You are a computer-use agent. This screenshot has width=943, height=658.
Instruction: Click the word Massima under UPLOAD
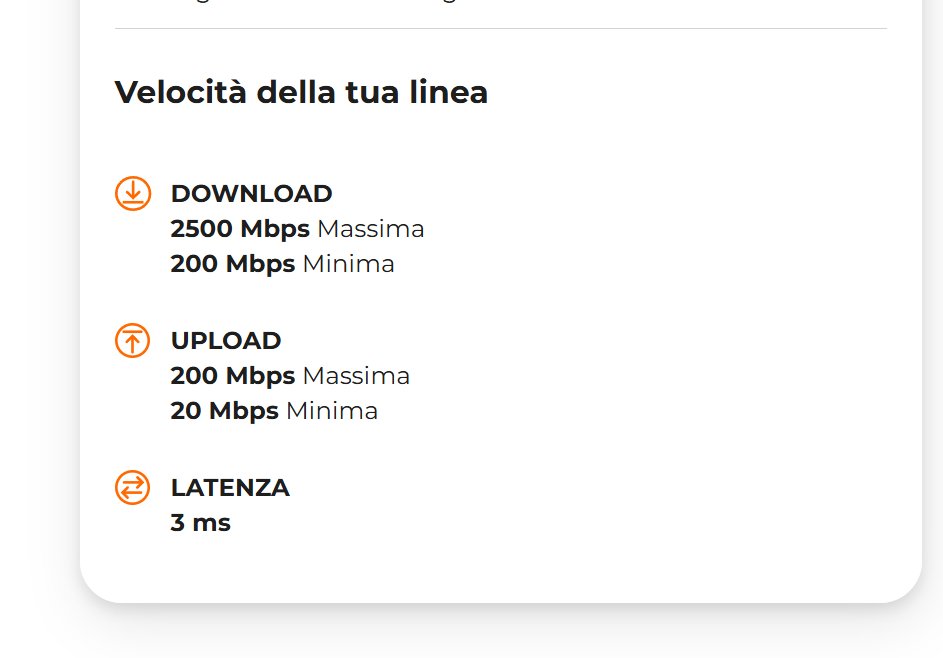[356, 376]
